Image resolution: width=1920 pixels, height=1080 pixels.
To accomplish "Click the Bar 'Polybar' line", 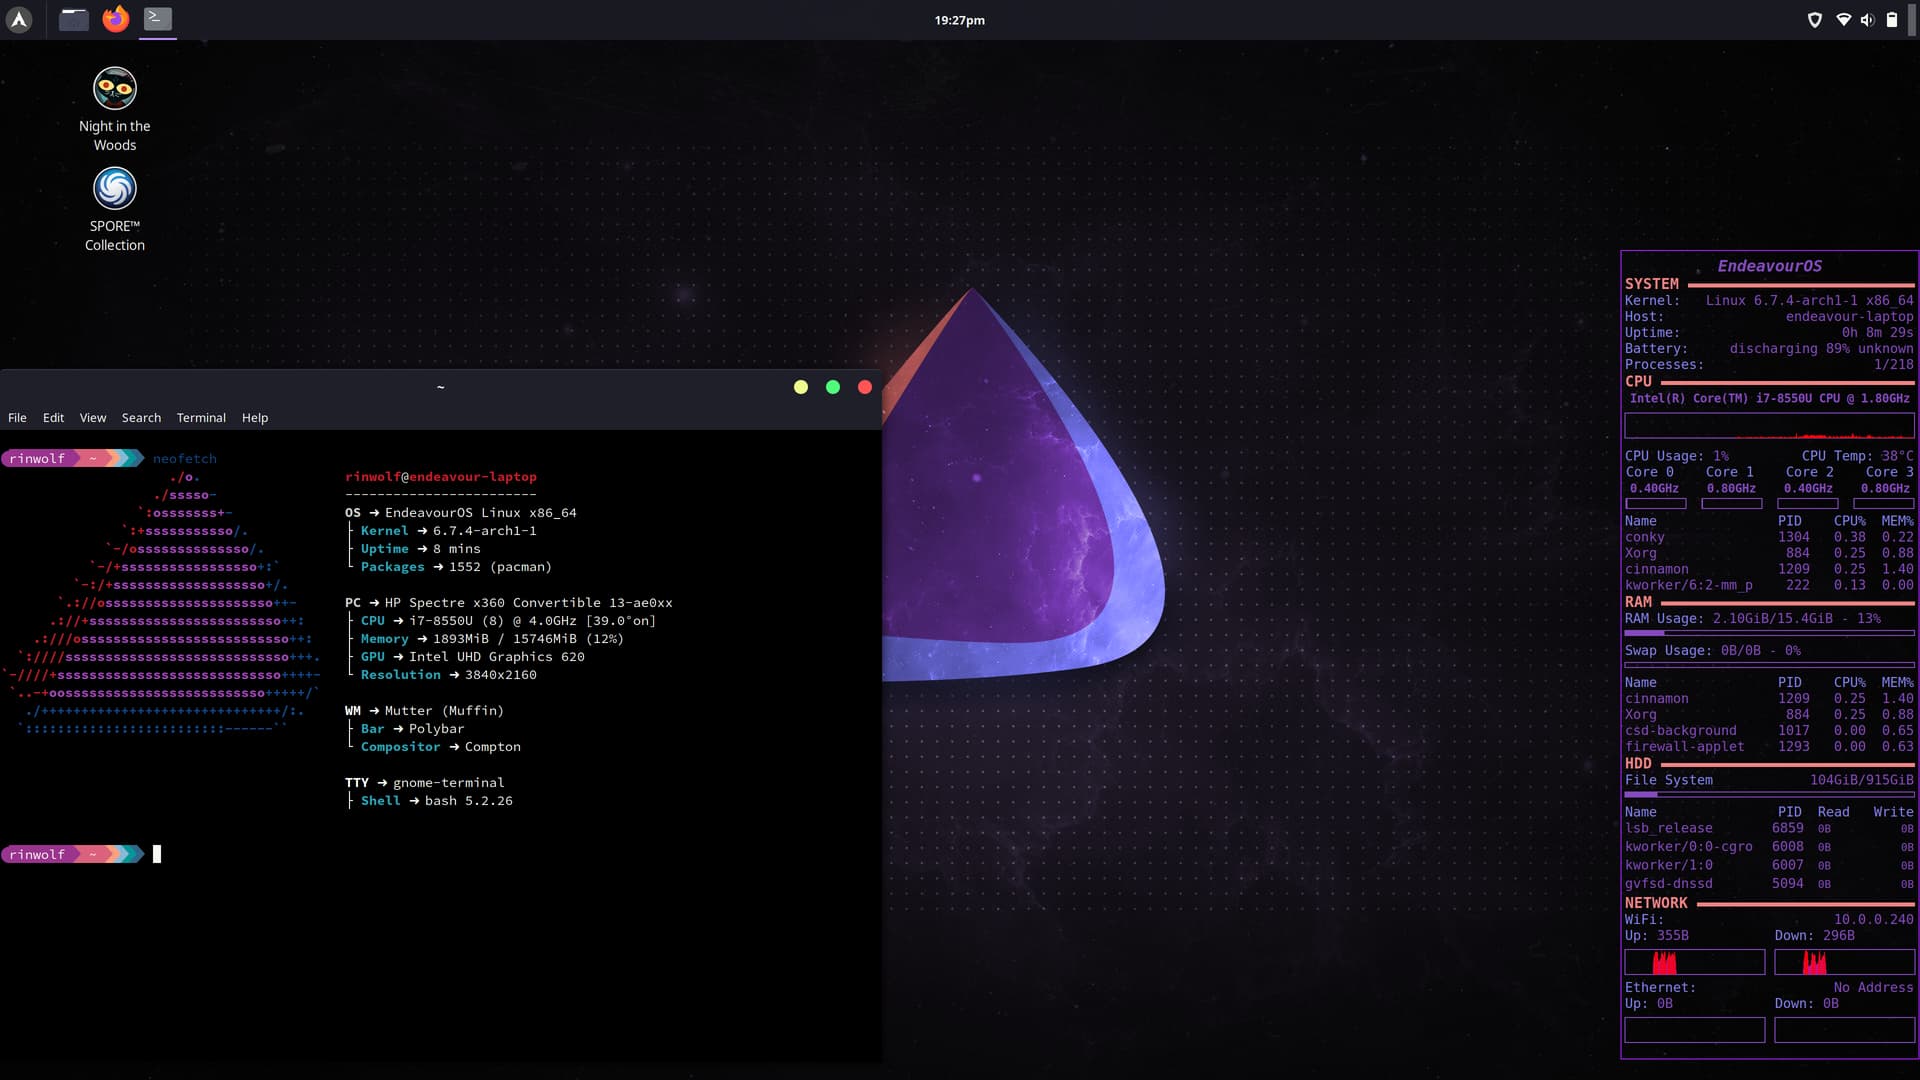I will [x=412, y=729].
